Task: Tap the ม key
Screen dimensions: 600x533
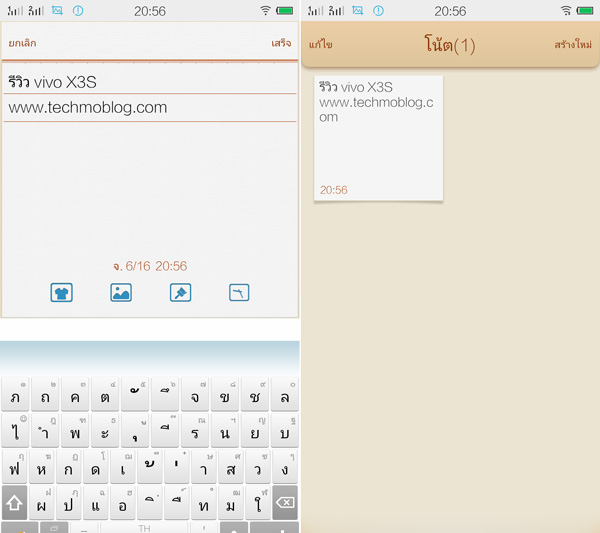Action: coord(231,503)
